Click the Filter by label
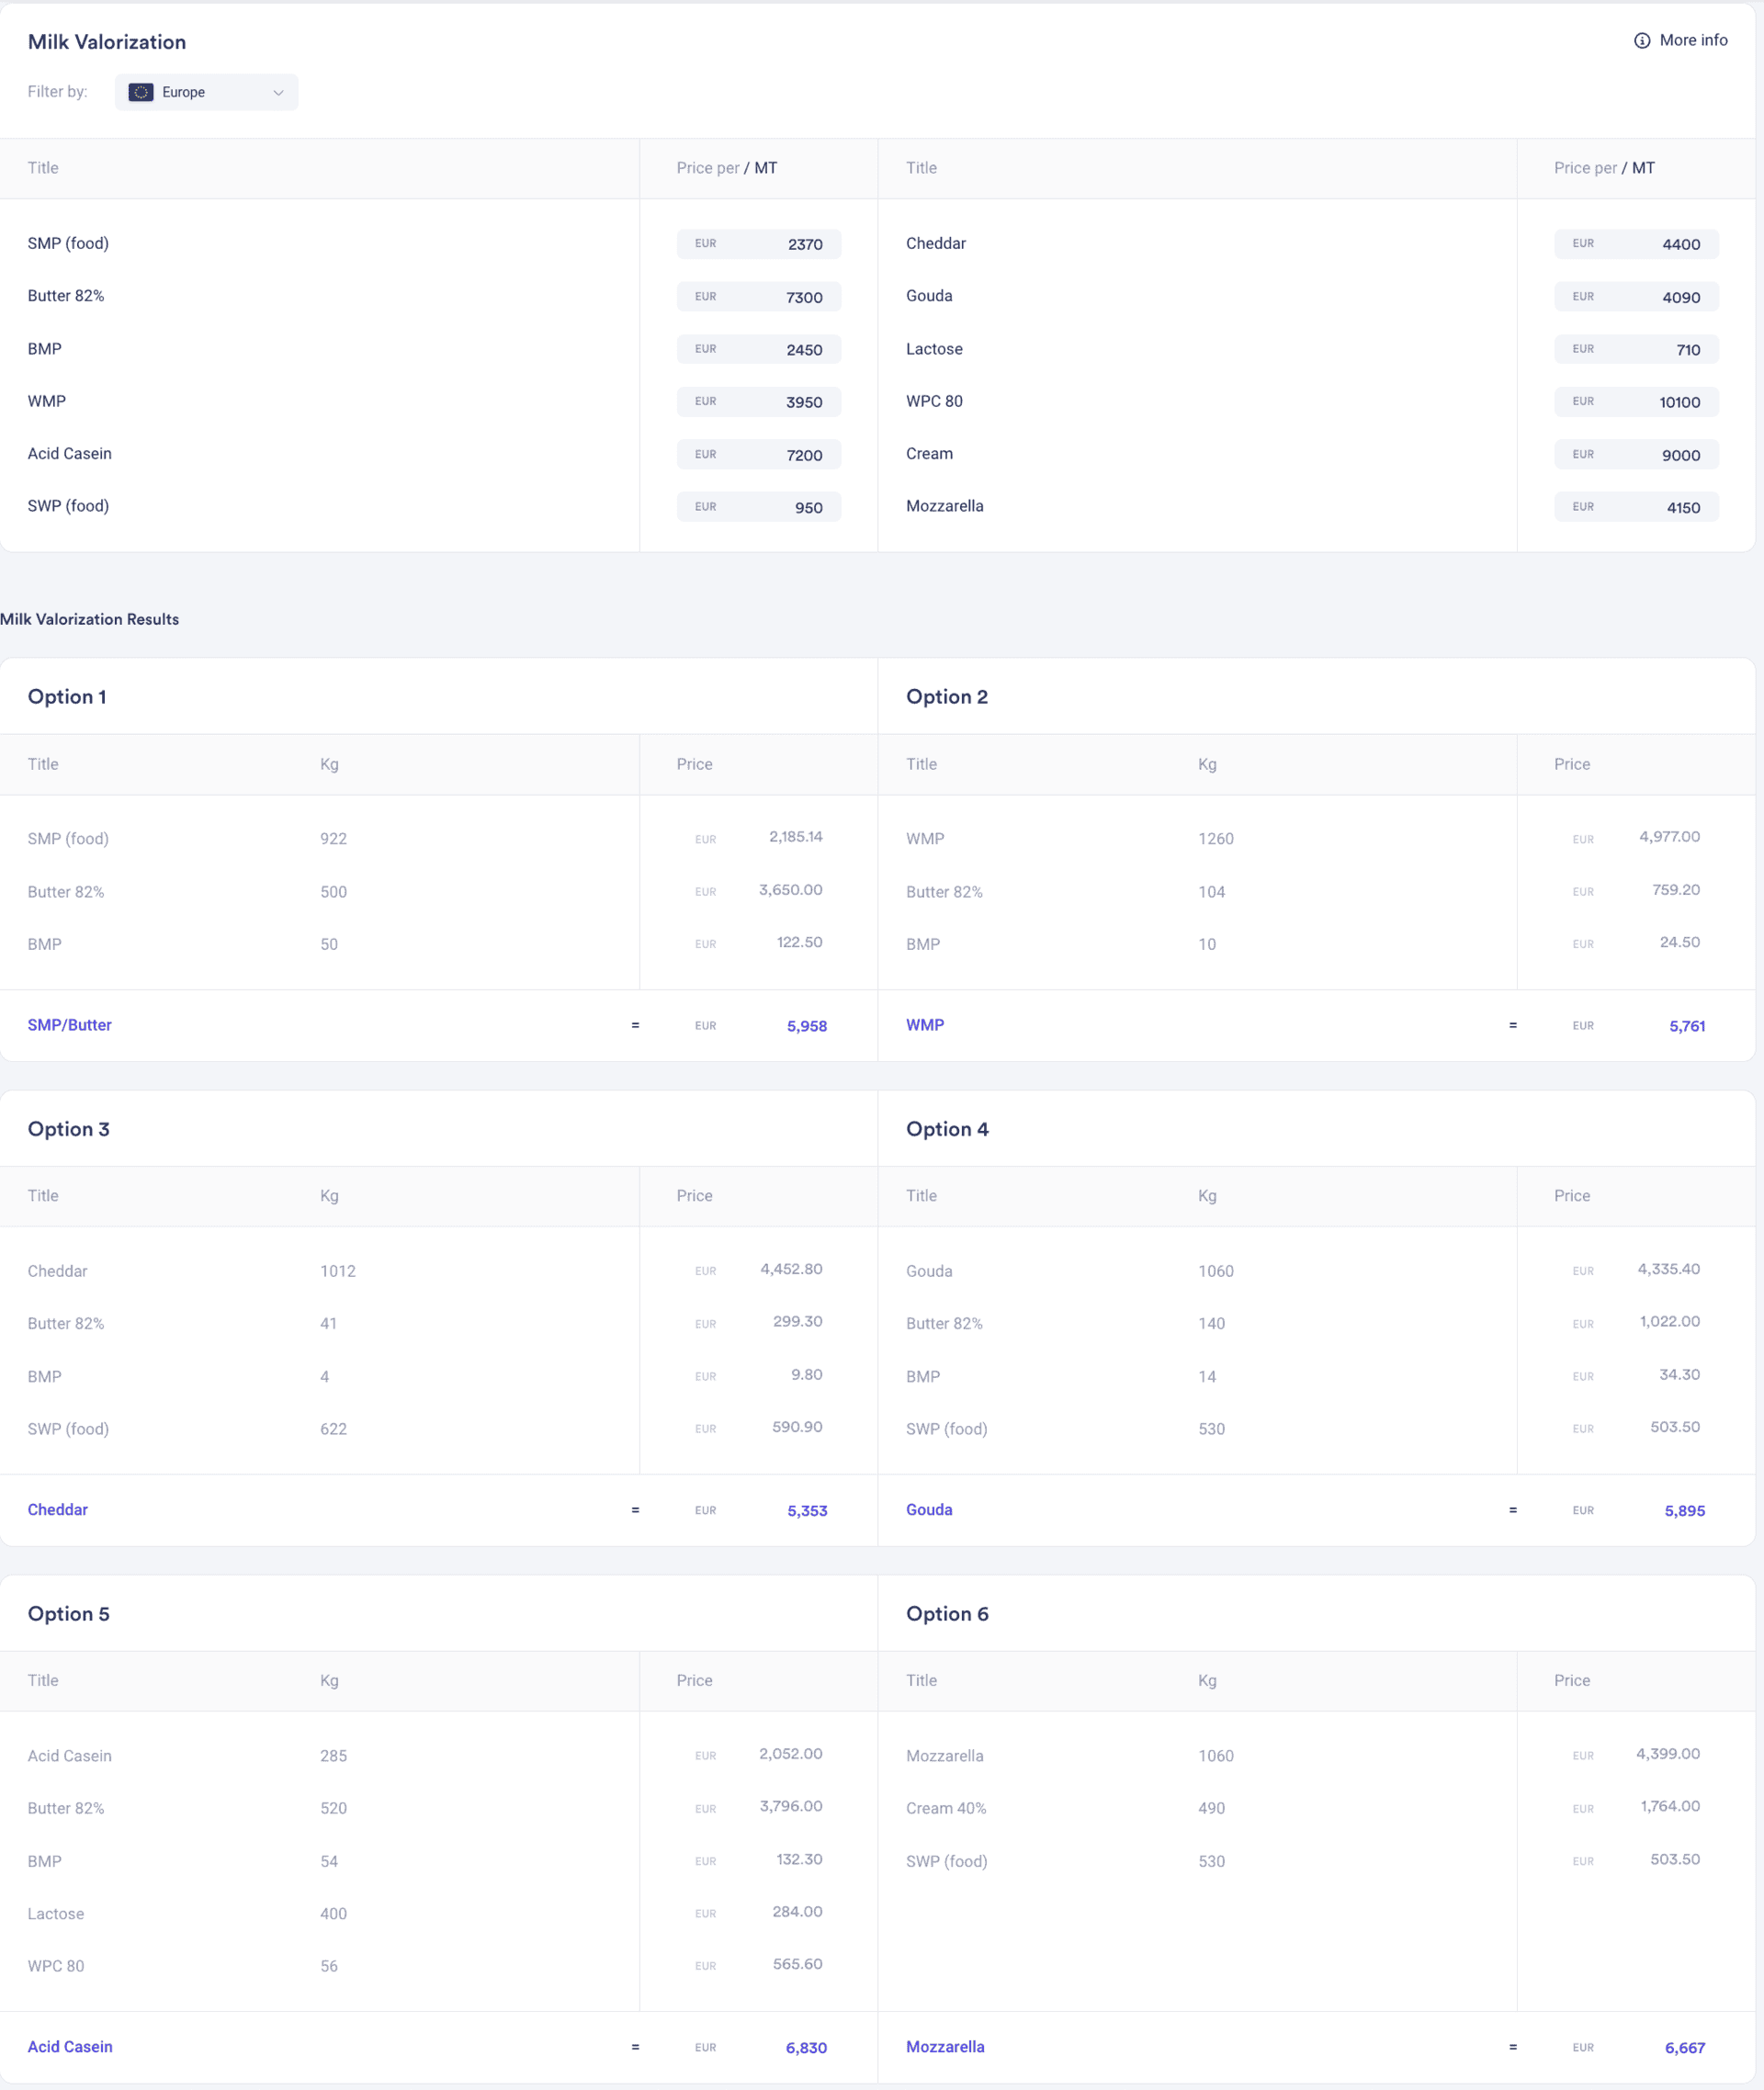This screenshot has height=2090, width=1764. pos(58,92)
